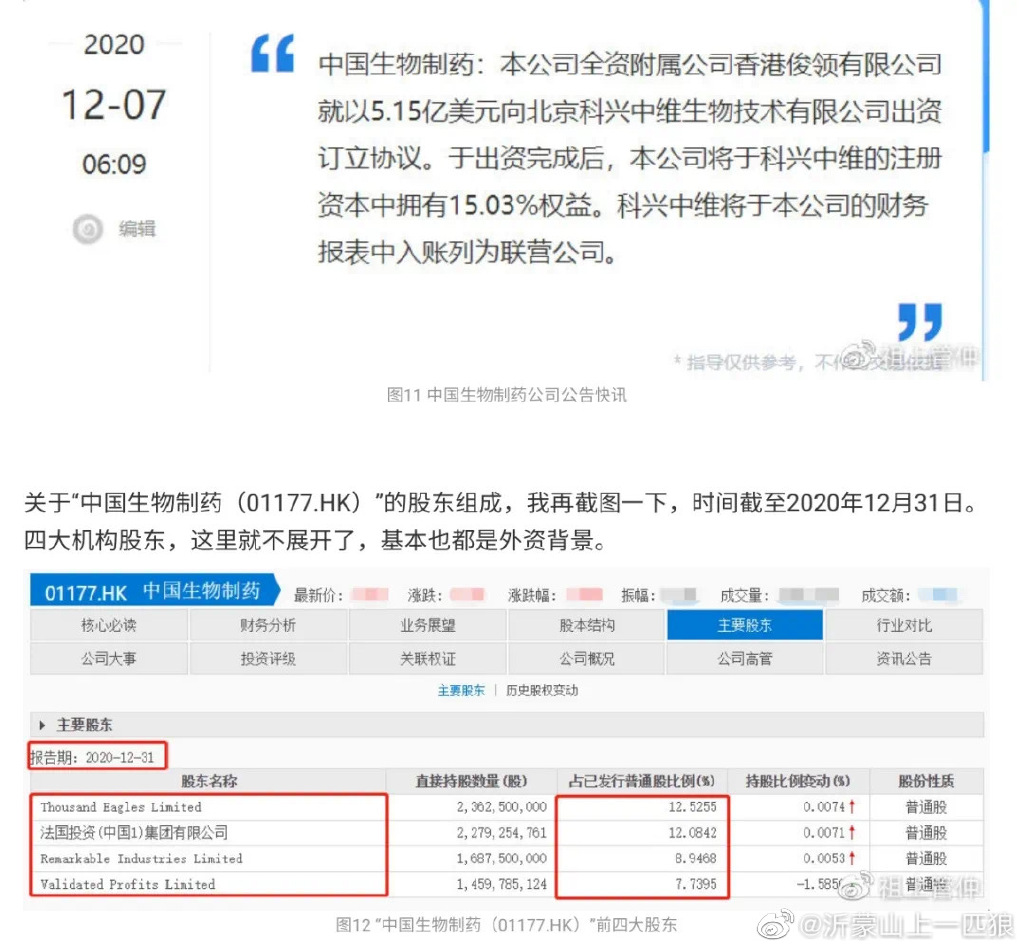Click the 占已发行普通股比例(%) column header
Screen dimensions: 1024x950
(x=642, y=781)
